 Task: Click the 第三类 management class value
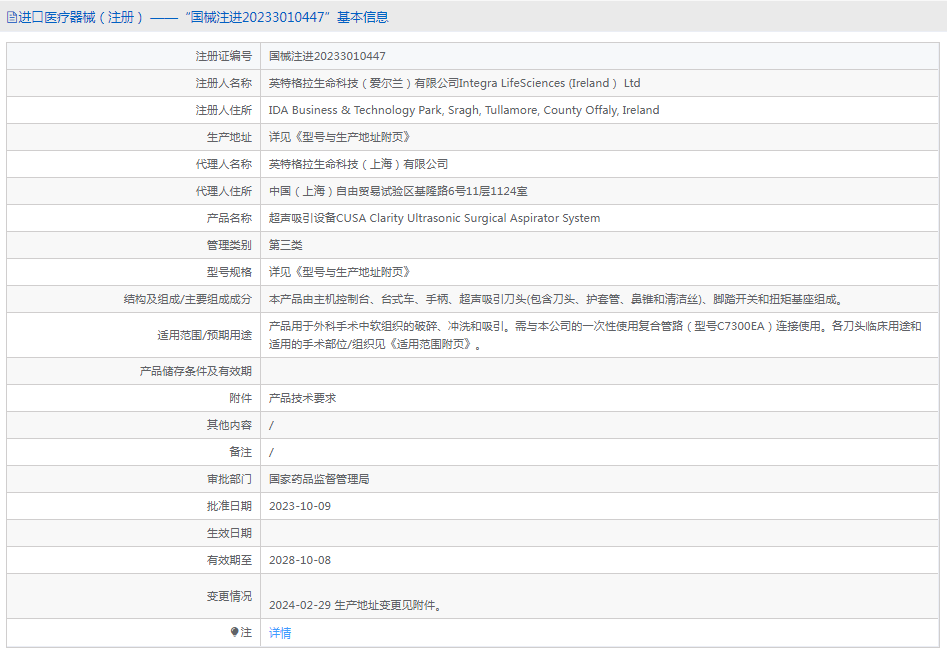pos(286,245)
